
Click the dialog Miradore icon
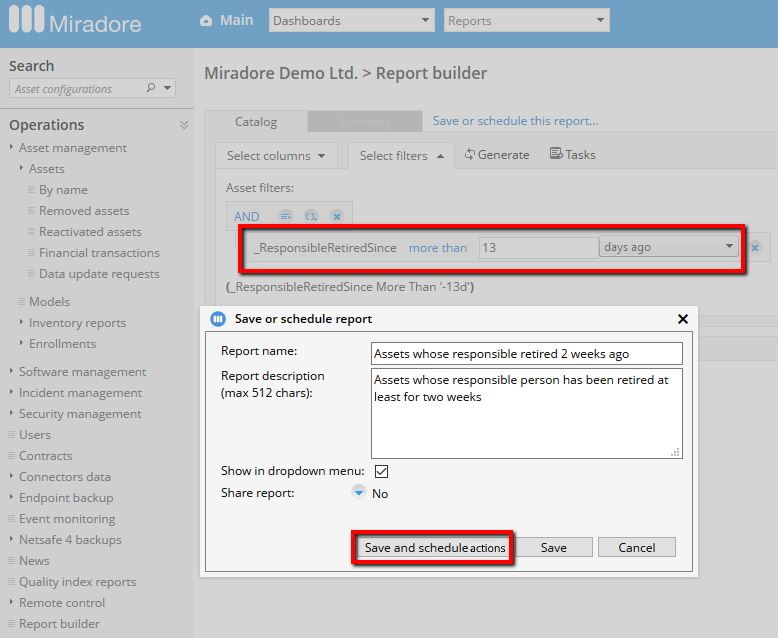click(x=218, y=319)
